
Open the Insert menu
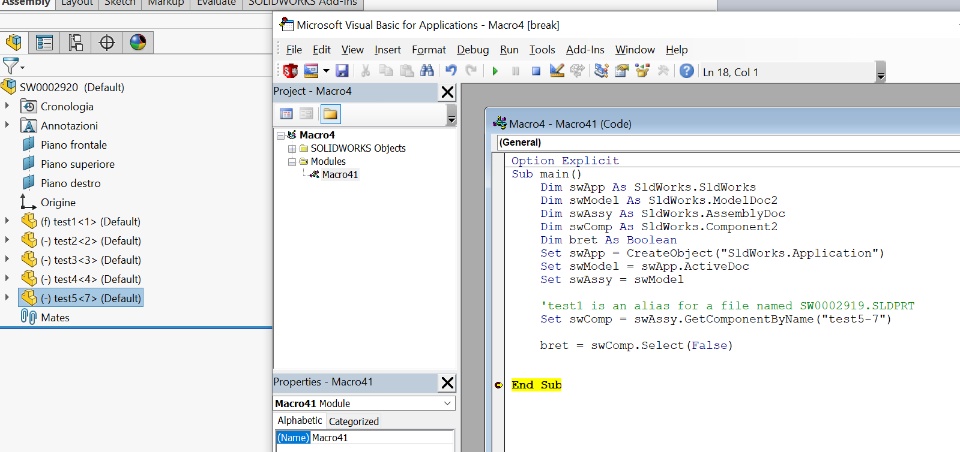pyautogui.click(x=388, y=50)
